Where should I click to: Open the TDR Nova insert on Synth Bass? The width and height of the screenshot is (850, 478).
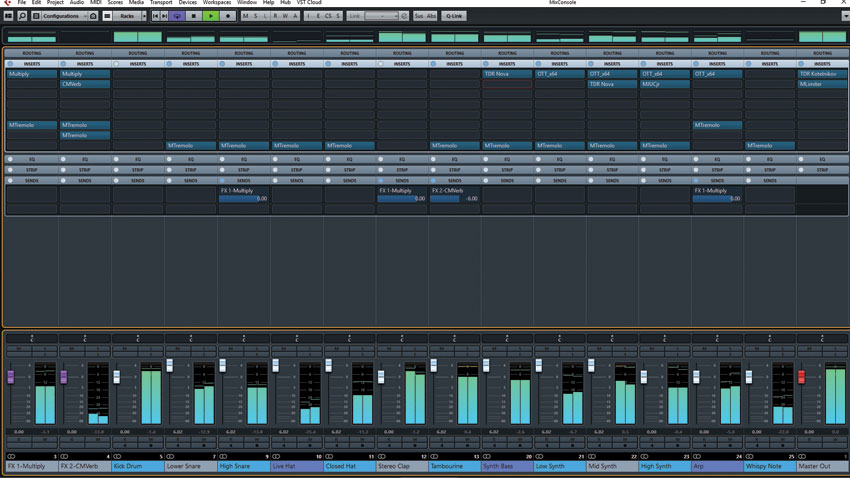[507, 74]
